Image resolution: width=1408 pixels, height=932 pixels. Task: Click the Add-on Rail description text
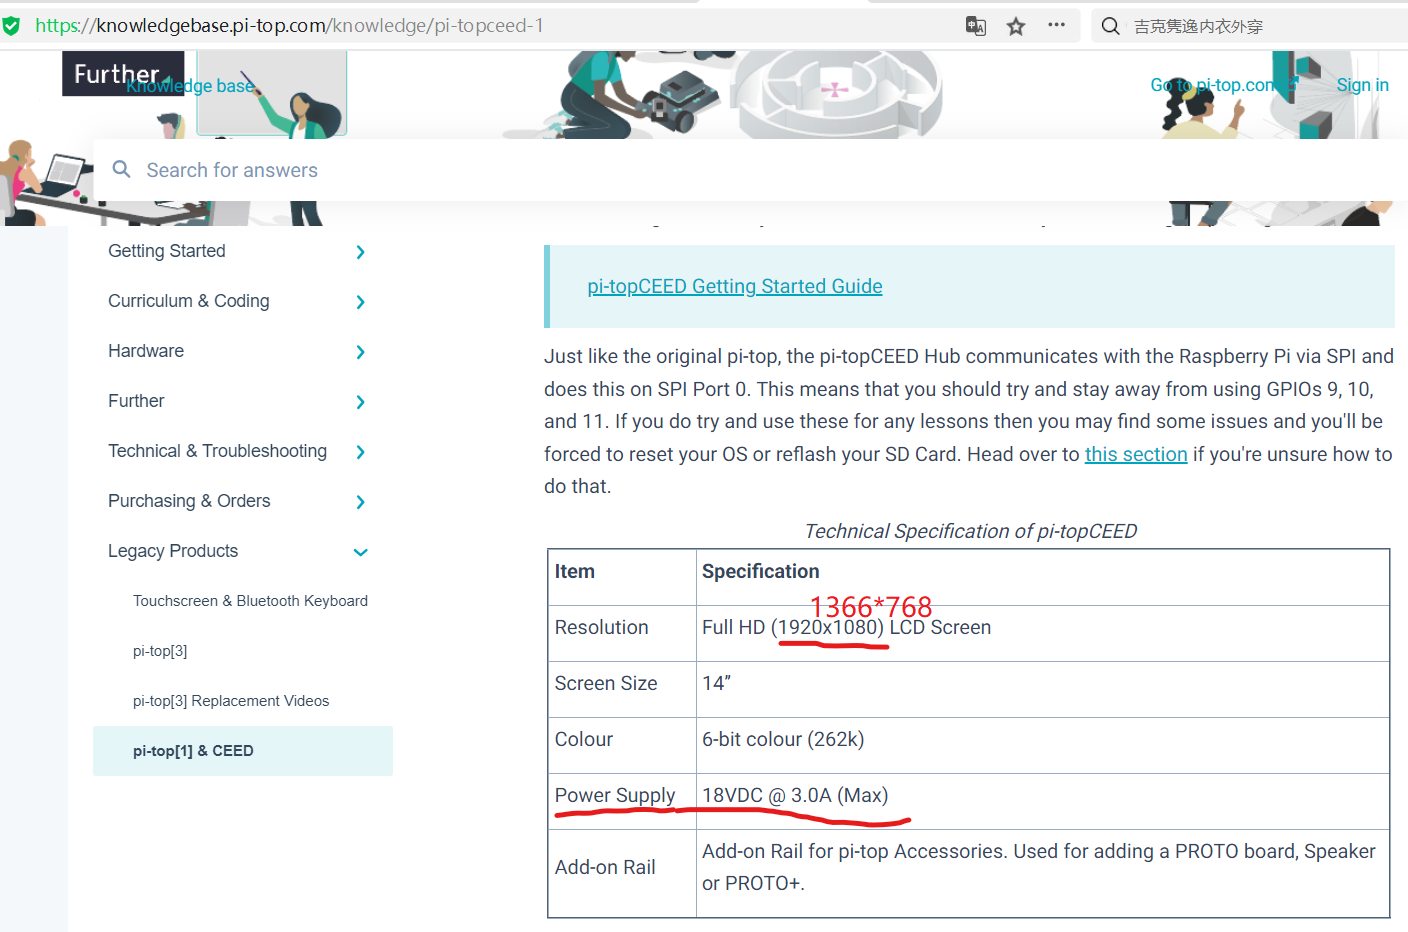pyautogui.click(x=1039, y=867)
